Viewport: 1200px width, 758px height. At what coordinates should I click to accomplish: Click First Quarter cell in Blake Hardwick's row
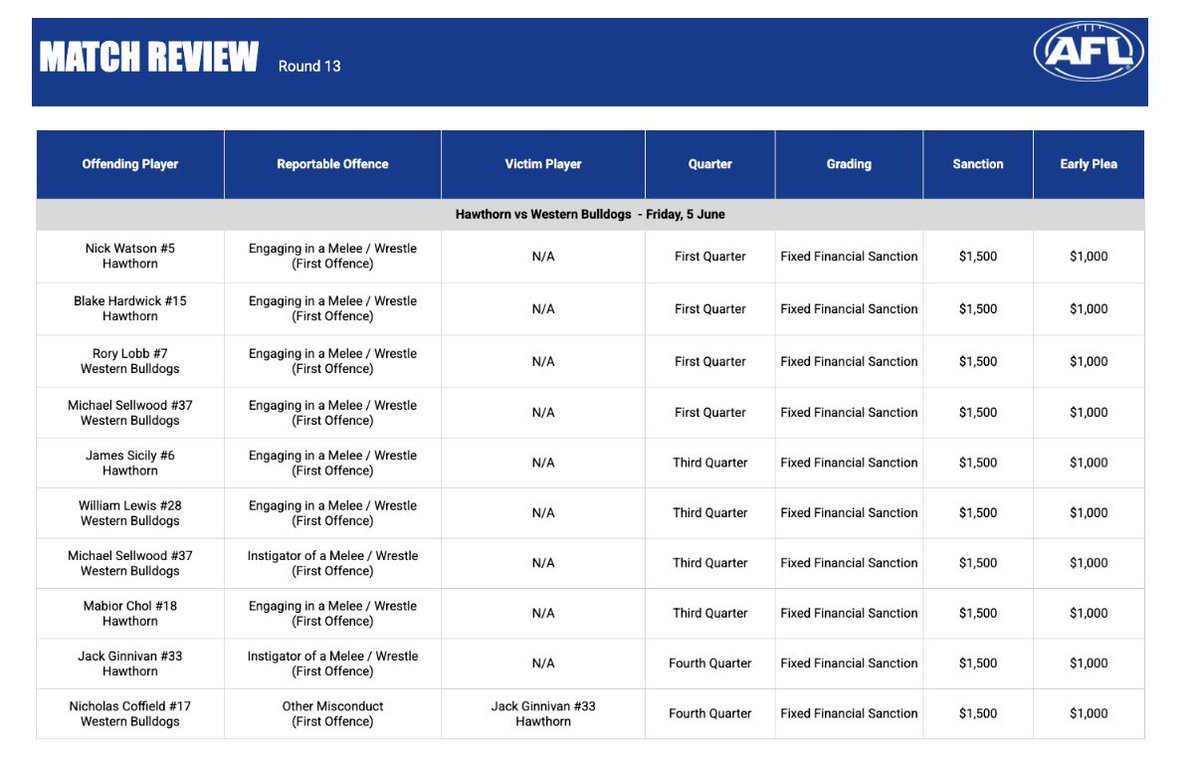coord(710,308)
